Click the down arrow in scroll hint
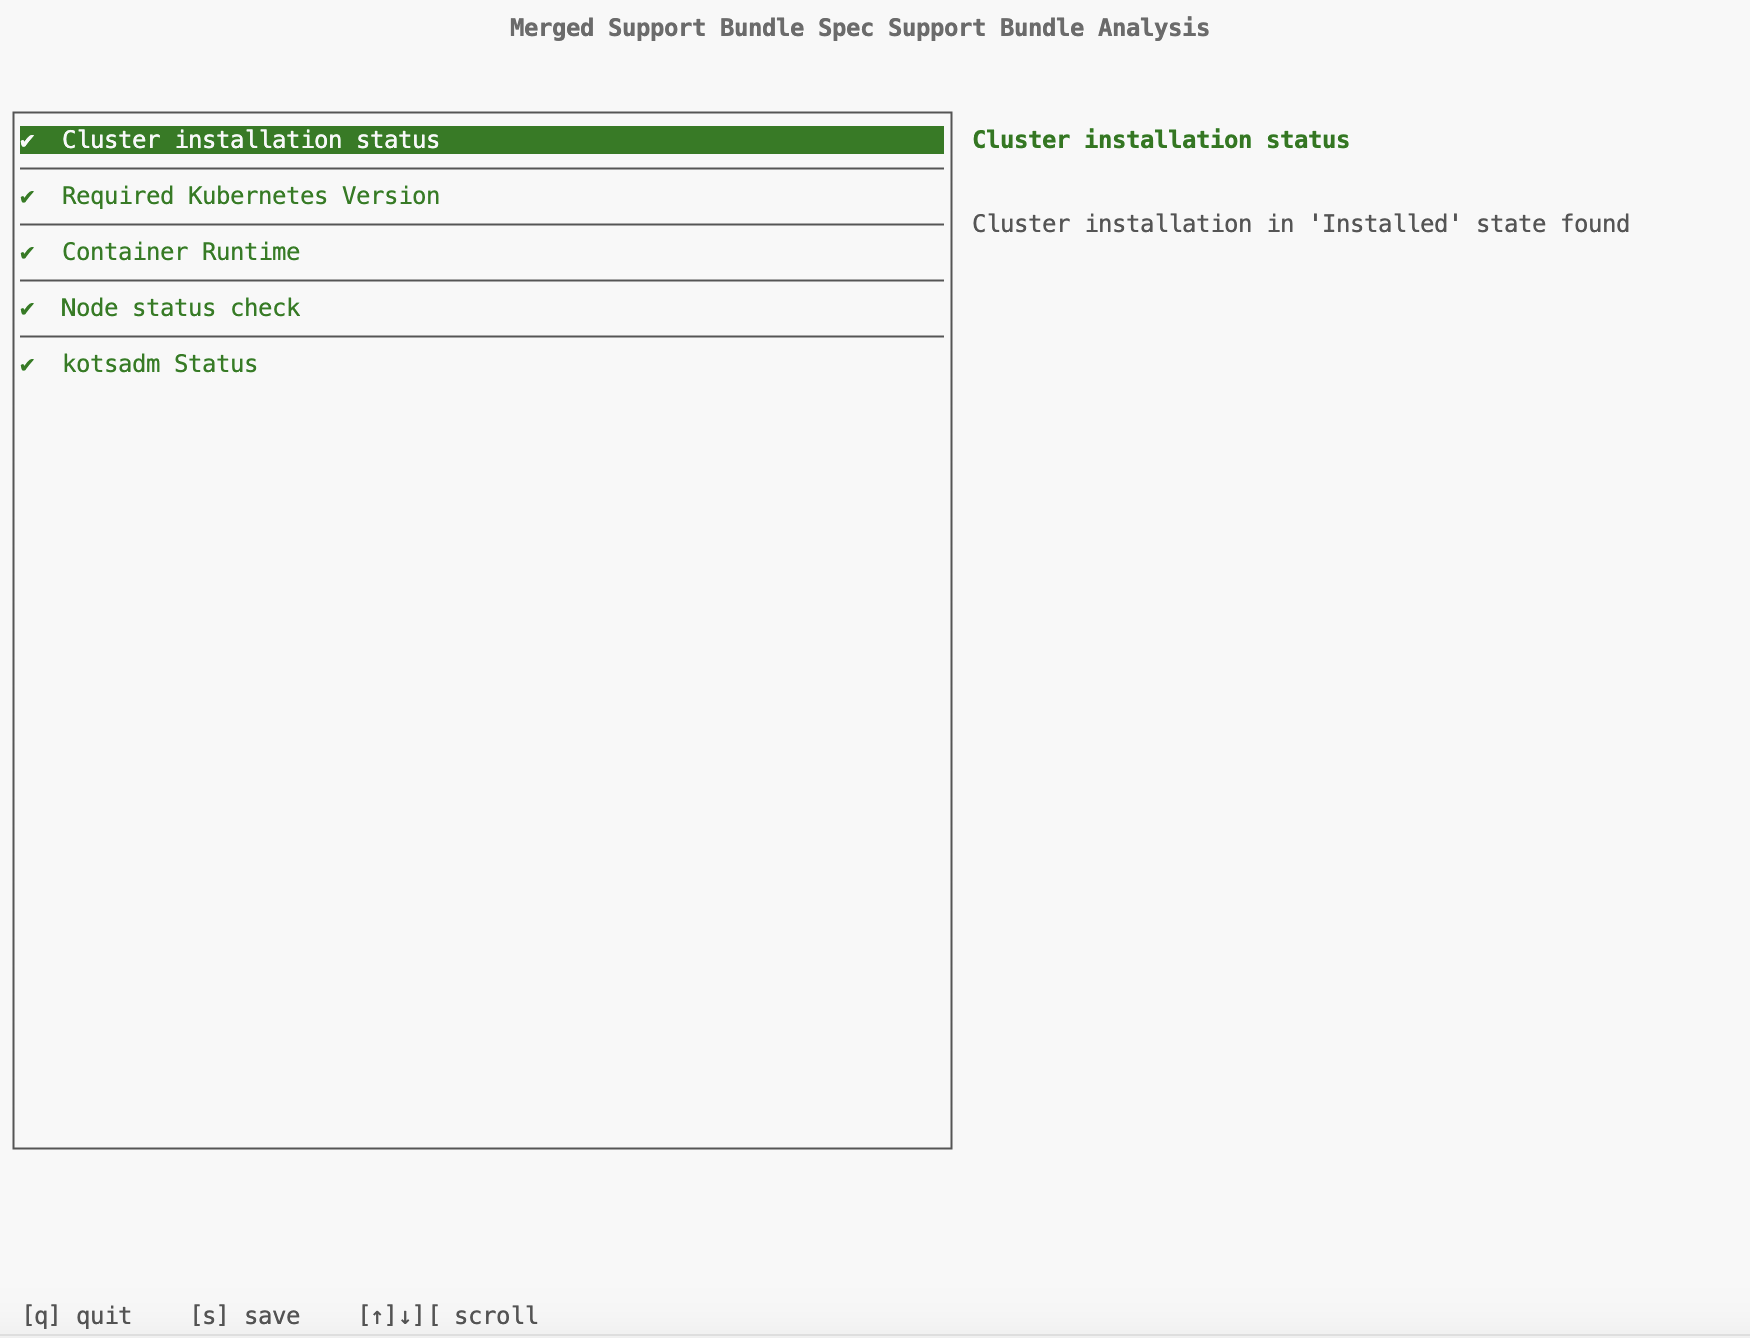The image size is (1750, 1338). pos(405,1316)
